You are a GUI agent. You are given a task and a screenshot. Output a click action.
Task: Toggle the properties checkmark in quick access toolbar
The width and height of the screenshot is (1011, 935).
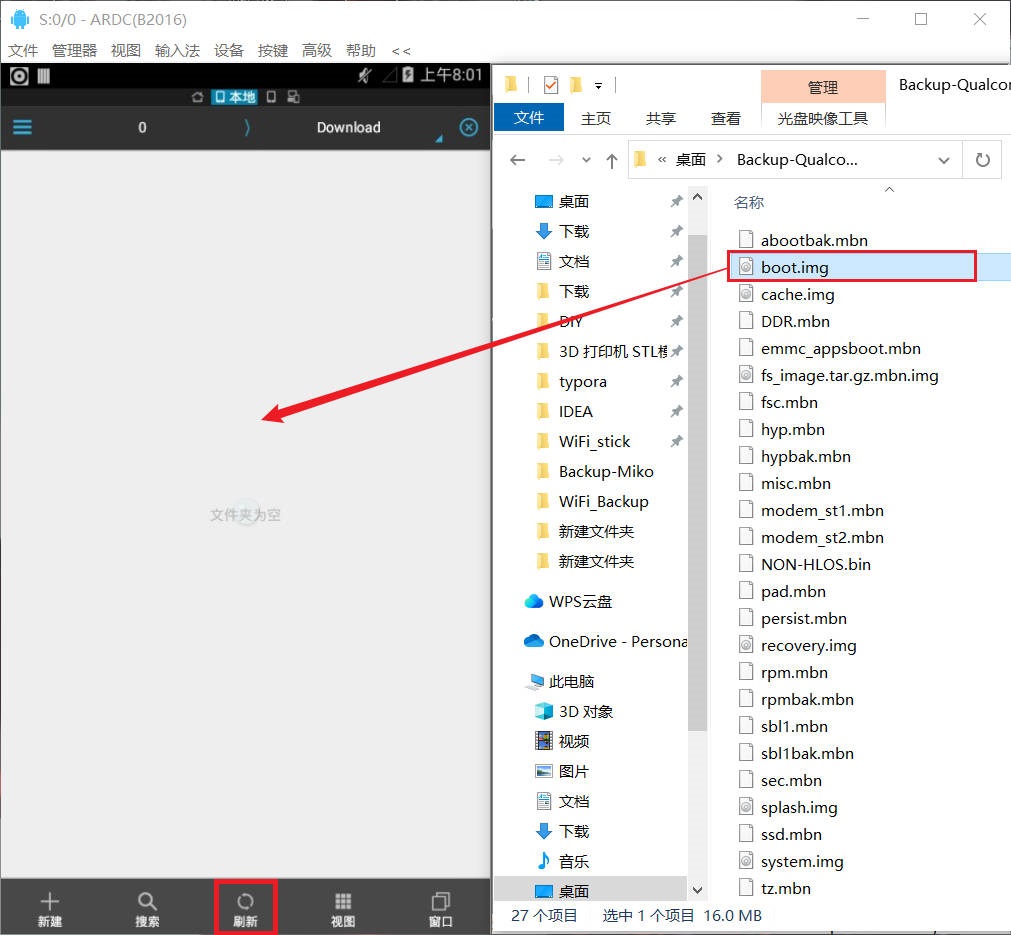(550, 84)
